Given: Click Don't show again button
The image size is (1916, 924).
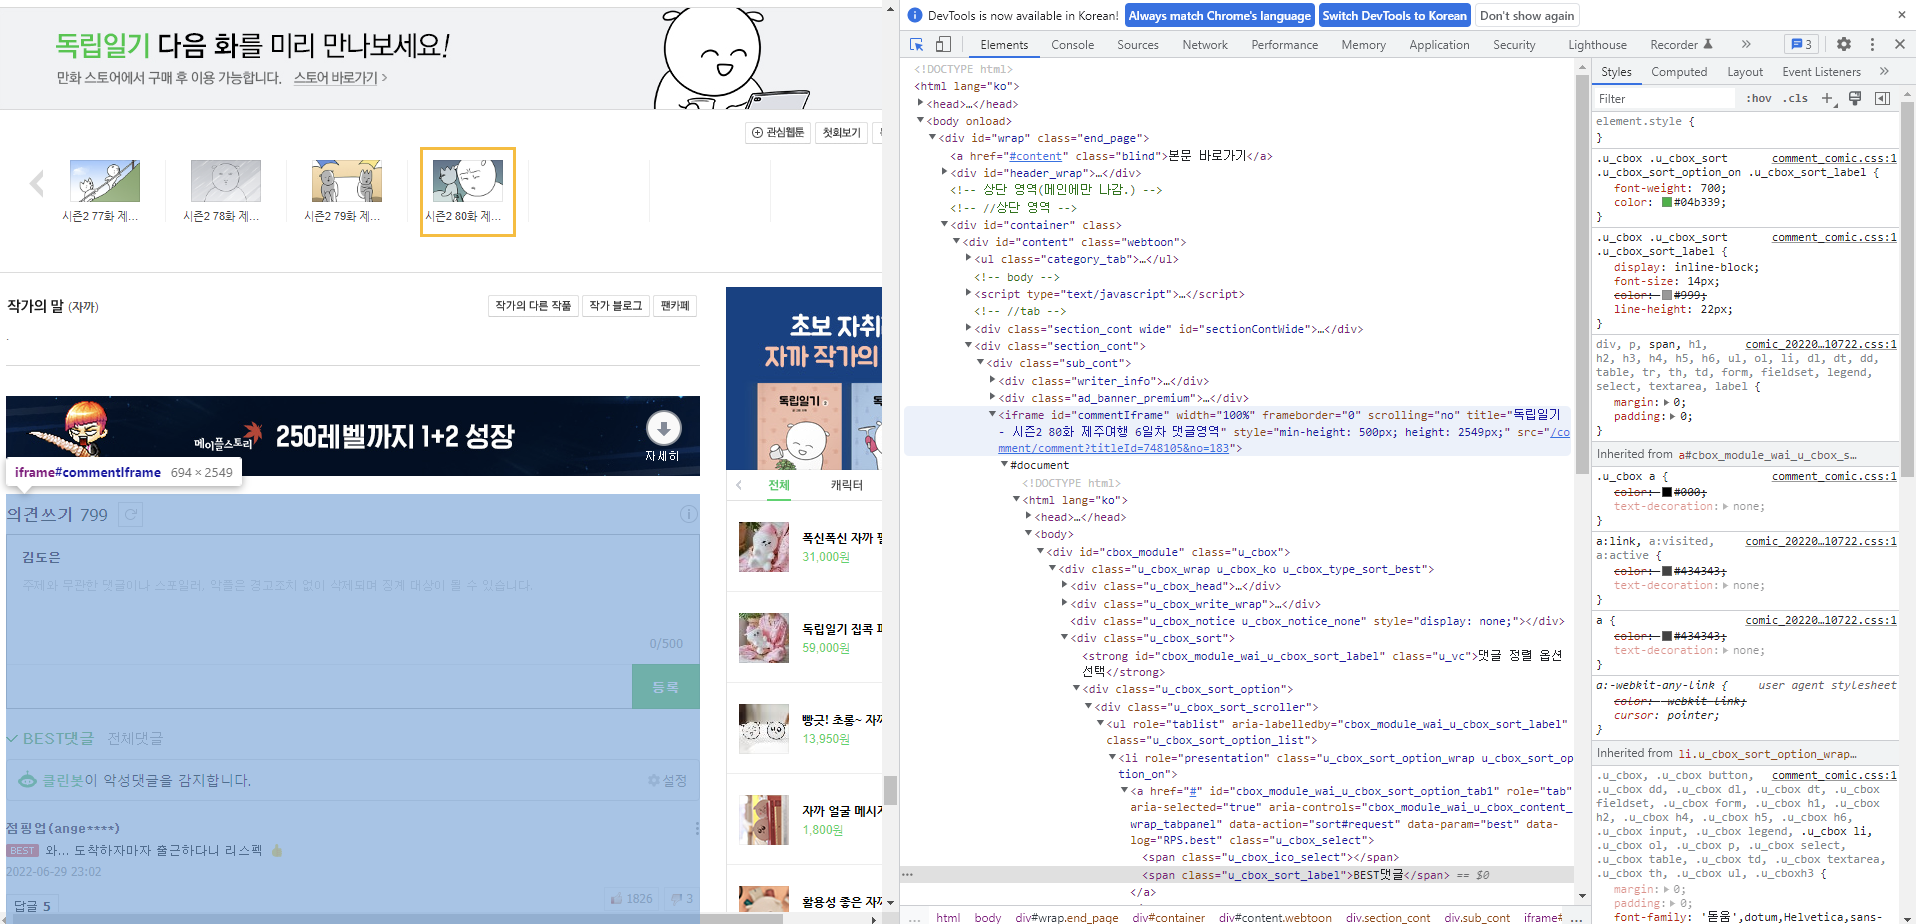Looking at the screenshot, I should (x=1526, y=15).
